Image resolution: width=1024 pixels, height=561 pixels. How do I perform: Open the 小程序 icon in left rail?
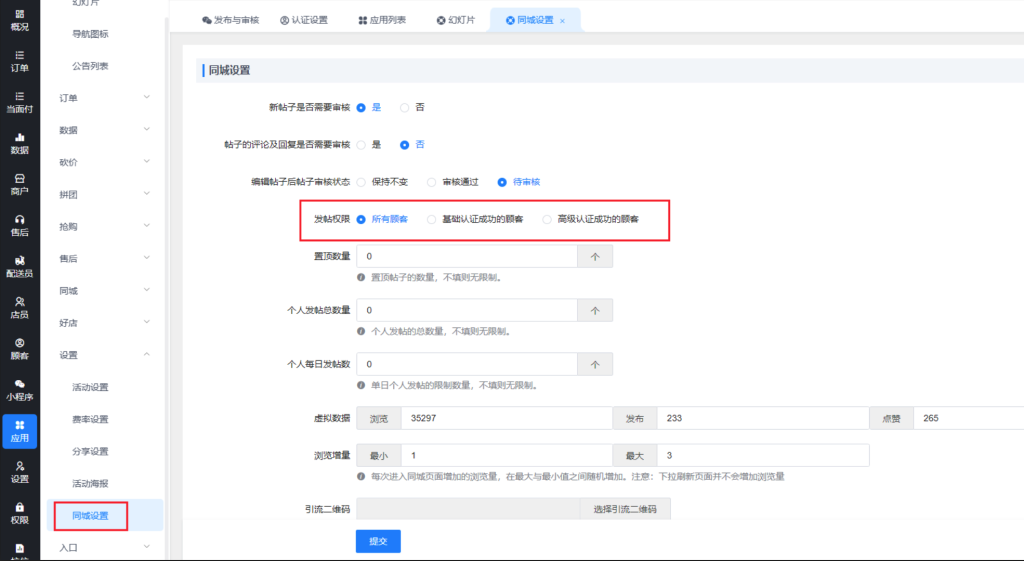click(19, 389)
